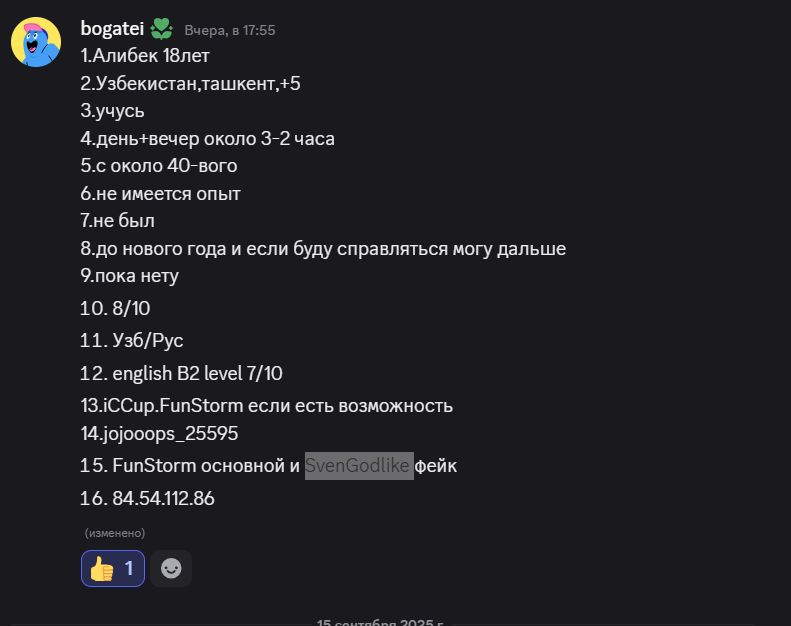Reveal the SvenGodlike spoiler text

[x=359, y=466]
